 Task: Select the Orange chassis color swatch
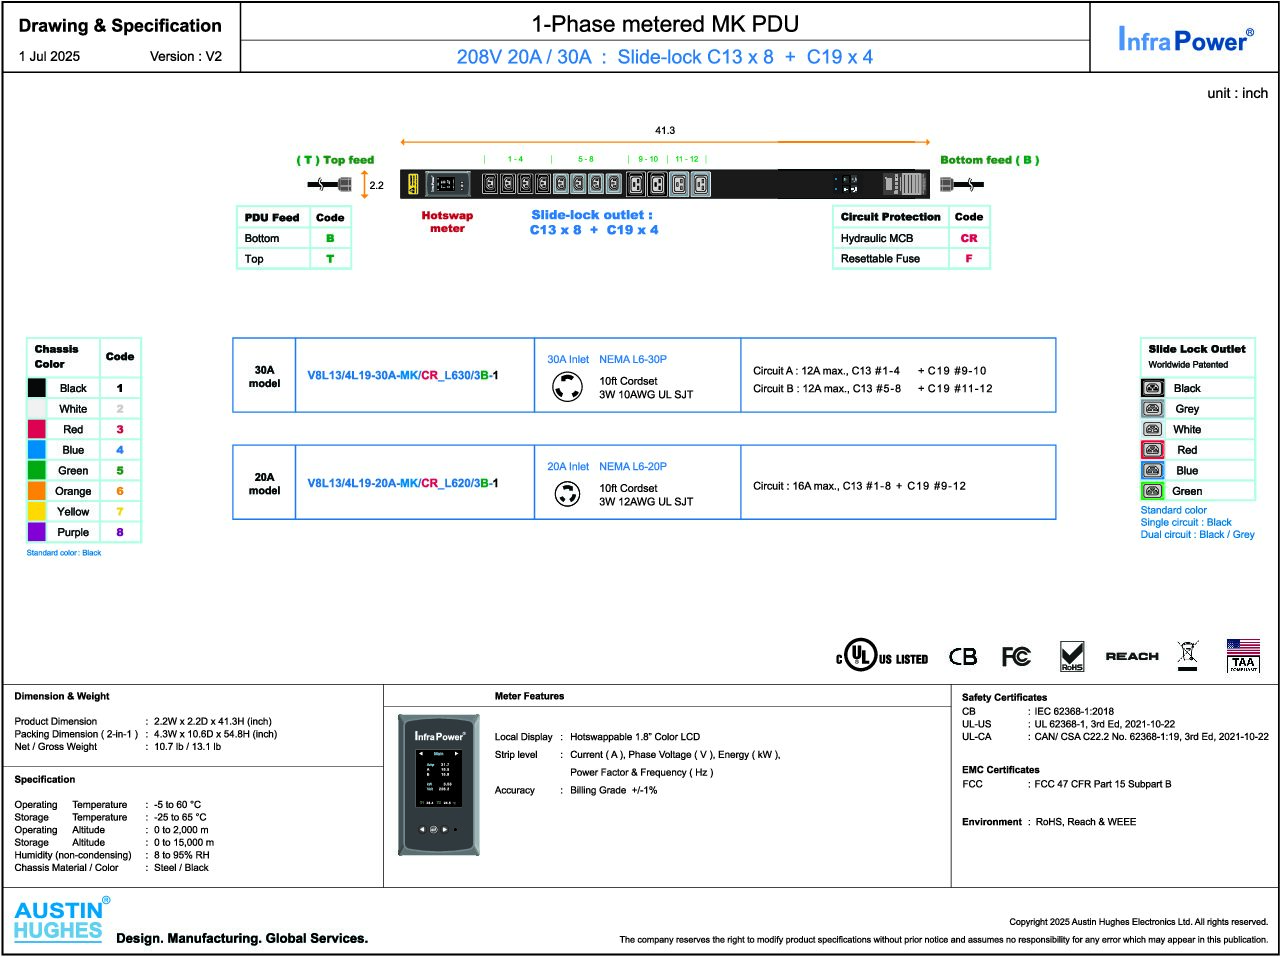tap(37, 491)
